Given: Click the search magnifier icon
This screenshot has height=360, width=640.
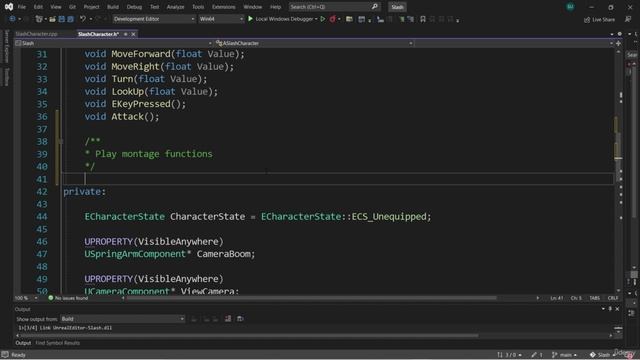Looking at the screenshot, I should click(x=374, y=7).
